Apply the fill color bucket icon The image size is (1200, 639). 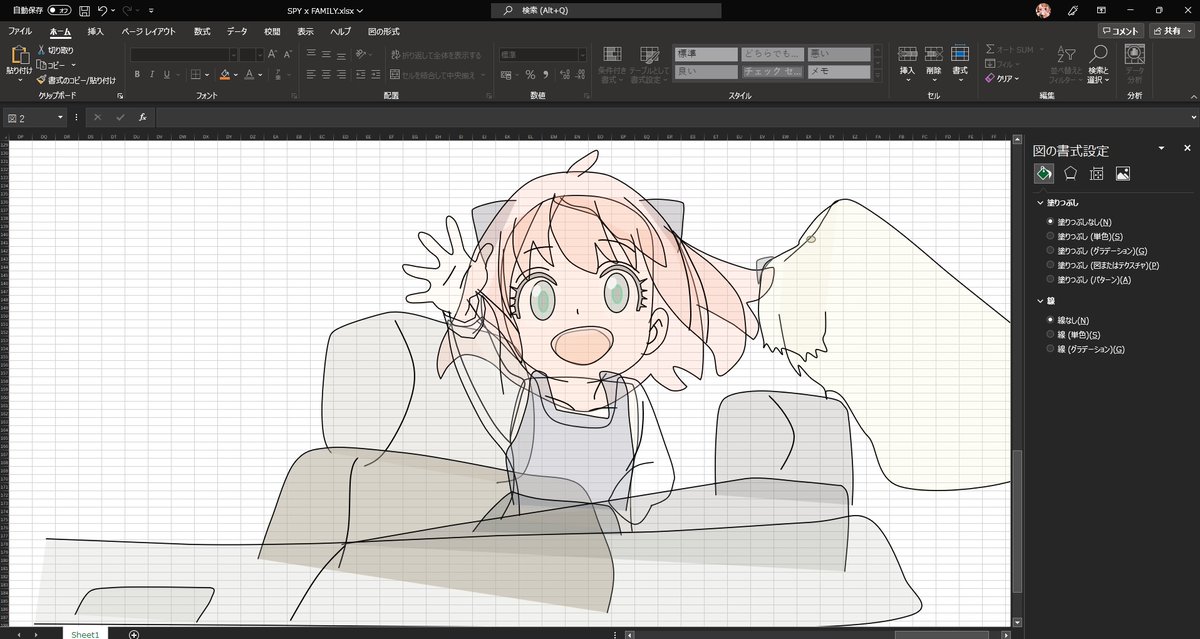(x=225, y=74)
